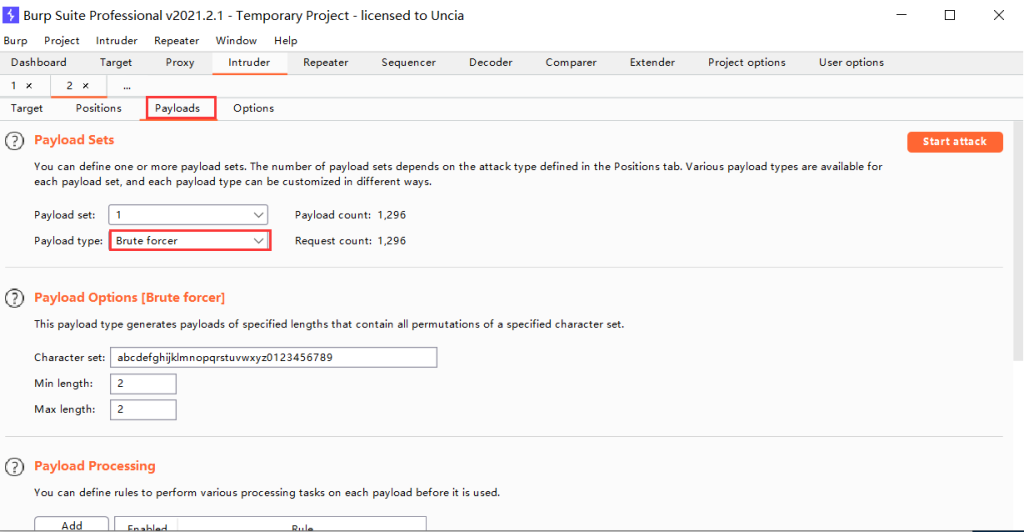Click the Payload Sets help icon
This screenshot has height=532, width=1024.
[15, 141]
